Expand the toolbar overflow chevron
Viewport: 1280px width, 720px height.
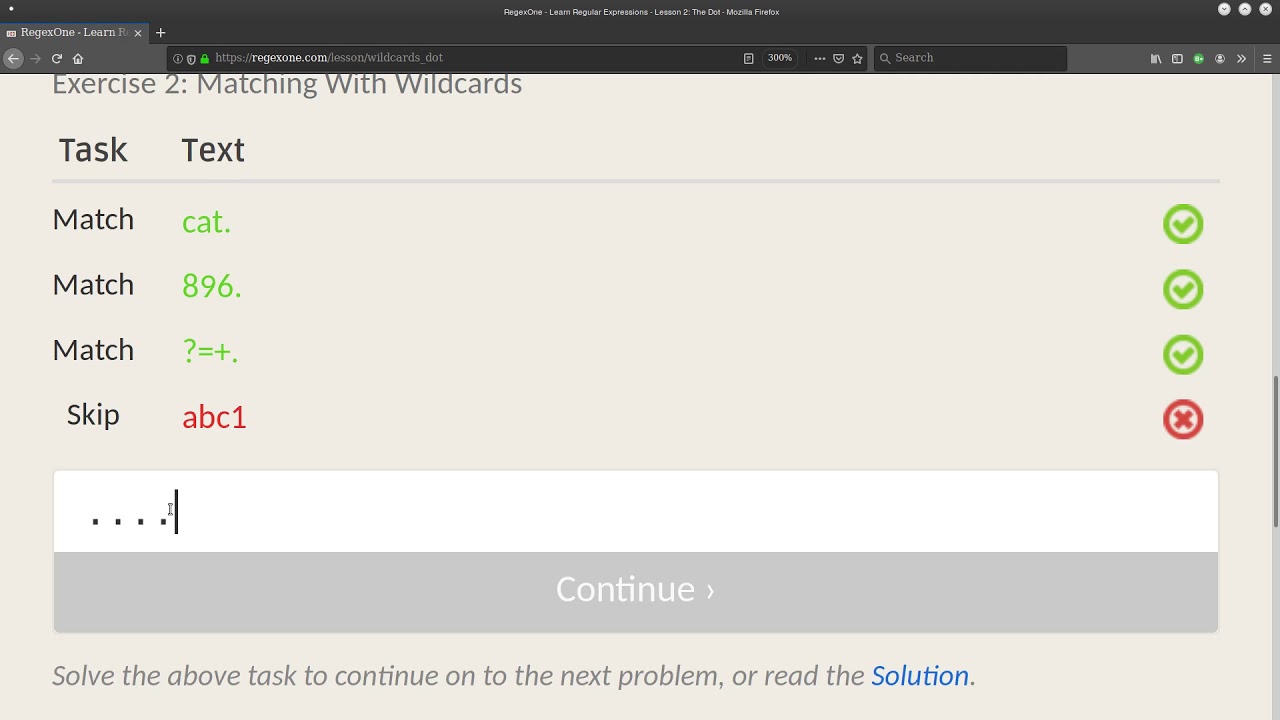pos(1241,59)
